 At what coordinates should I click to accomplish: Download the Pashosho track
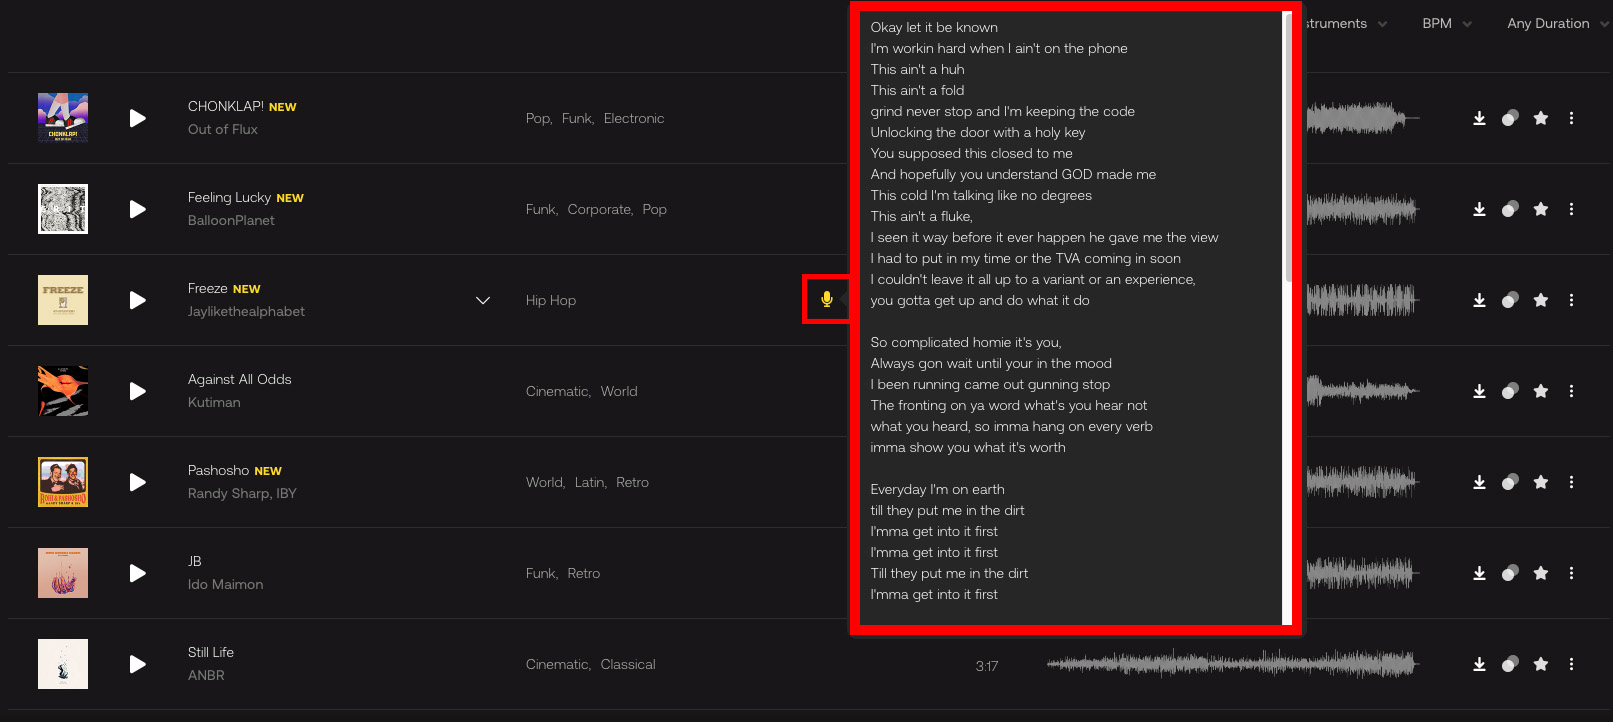[1479, 482]
